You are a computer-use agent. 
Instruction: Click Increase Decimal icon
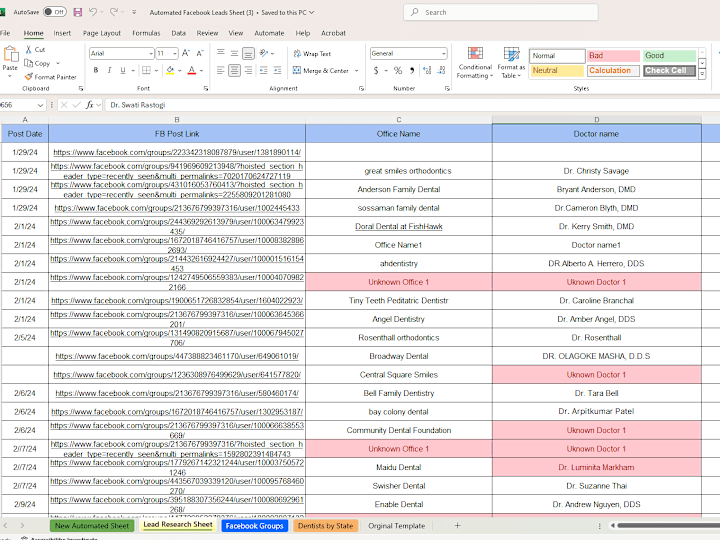427,70
